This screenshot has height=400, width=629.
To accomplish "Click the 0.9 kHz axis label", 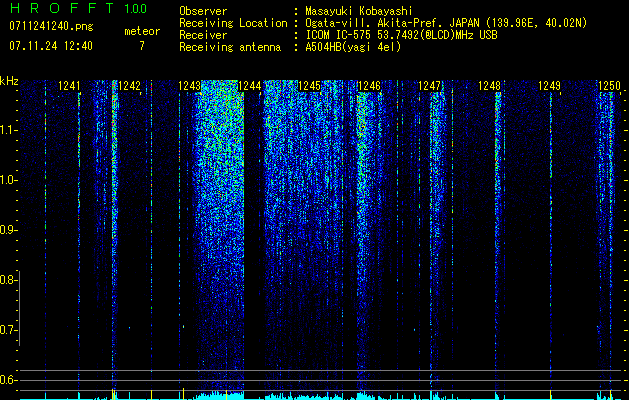I will click(x=7, y=230).
